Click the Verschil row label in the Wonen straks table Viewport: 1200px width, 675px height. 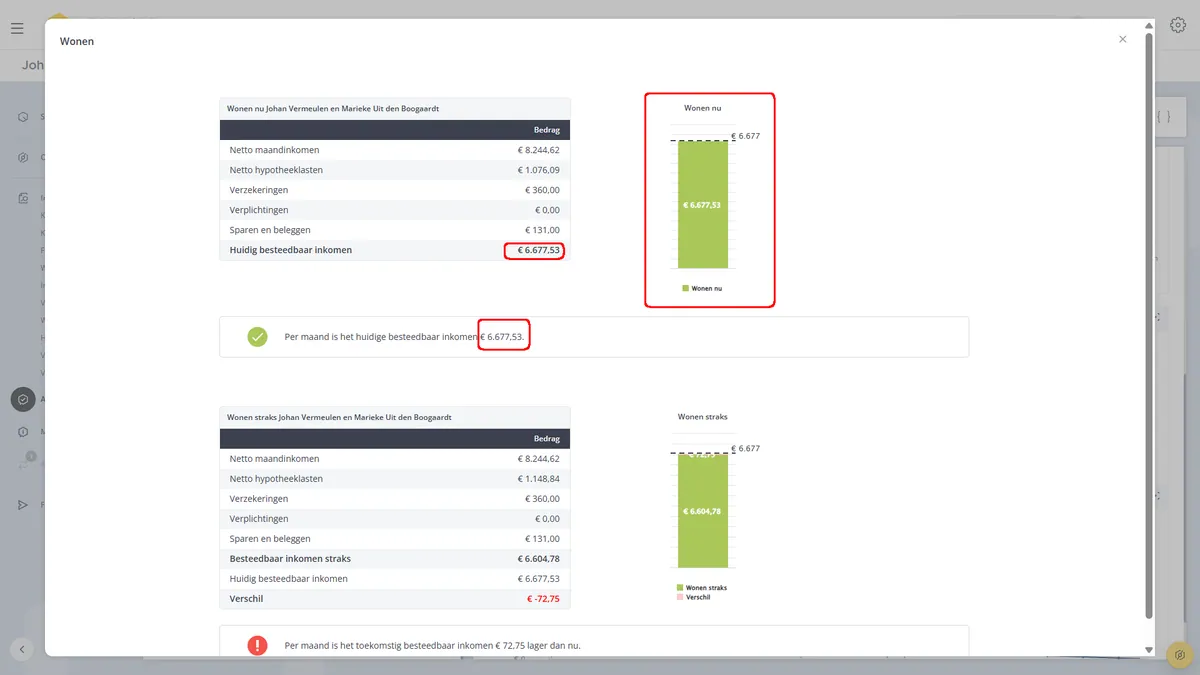pos(246,599)
